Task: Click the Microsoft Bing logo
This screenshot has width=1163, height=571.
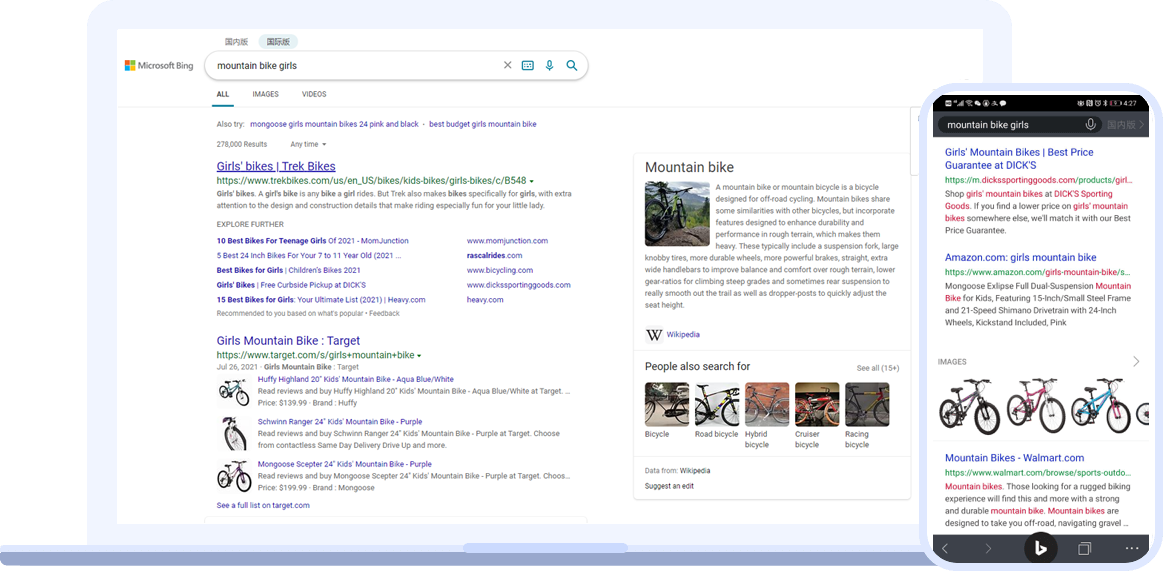Action: pyautogui.click(x=159, y=66)
